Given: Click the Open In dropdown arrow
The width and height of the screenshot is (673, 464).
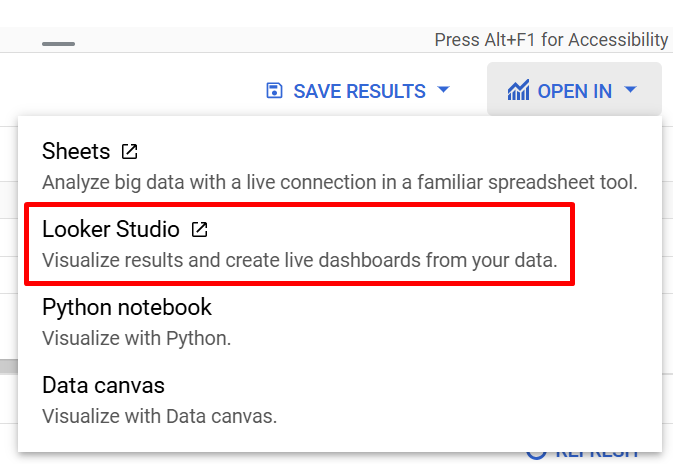Looking at the screenshot, I should [631, 90].
